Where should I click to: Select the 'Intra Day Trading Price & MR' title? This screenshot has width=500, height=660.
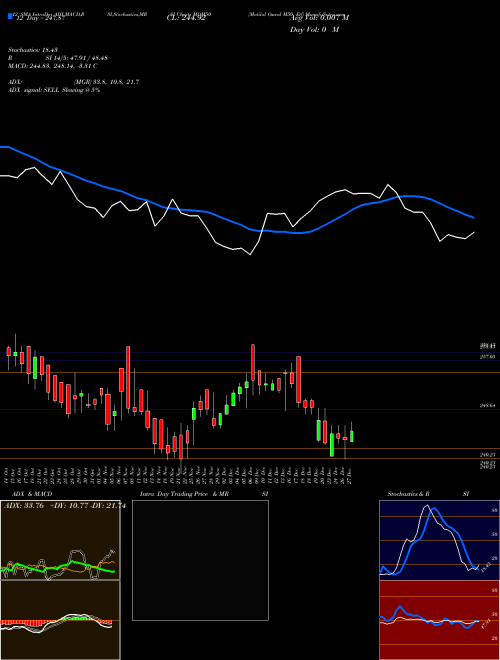pos(184,494)
